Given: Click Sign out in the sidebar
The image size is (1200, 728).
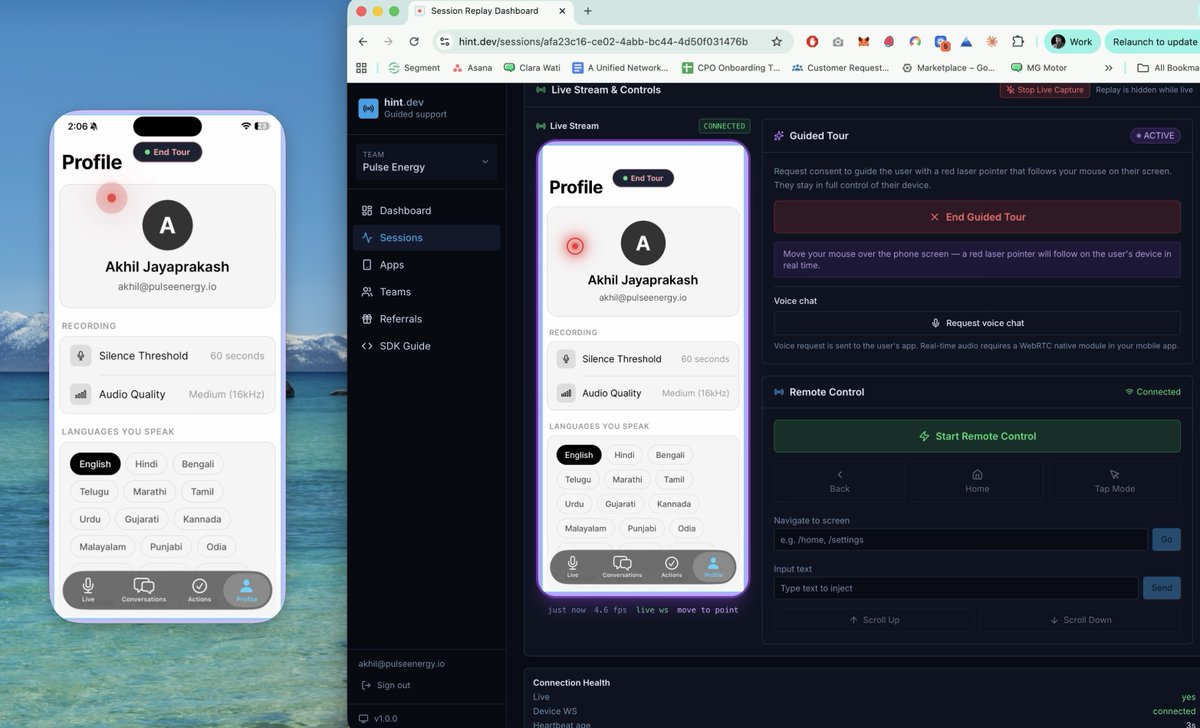Looking at the screenshot, I should (386, 685).
